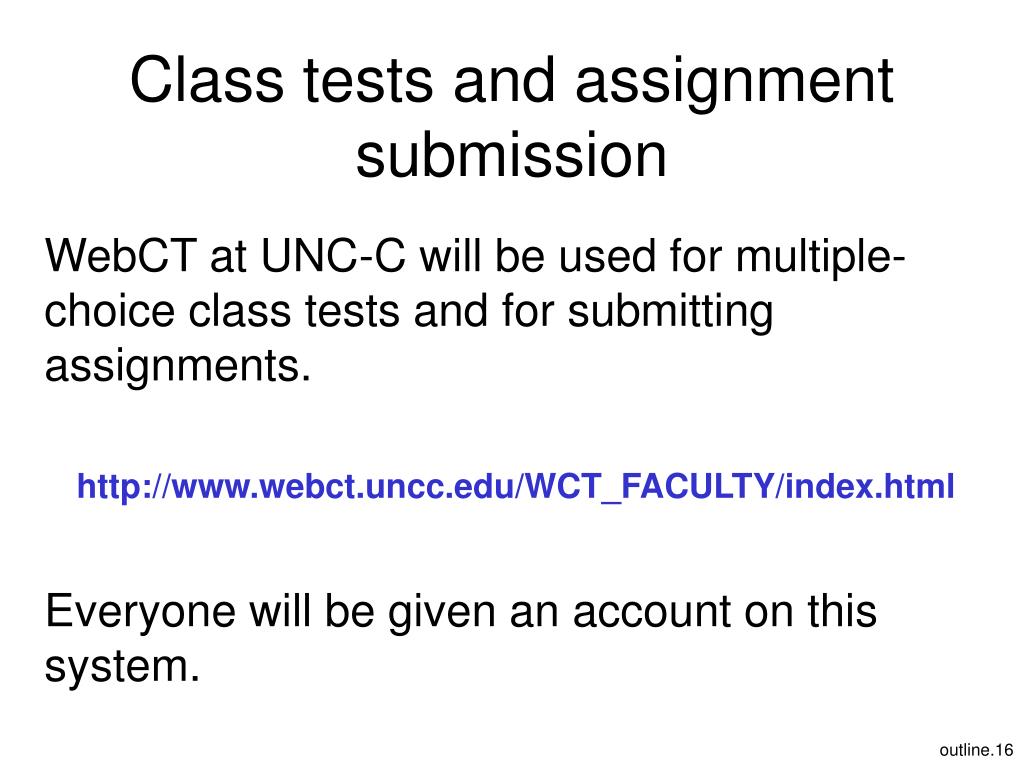Click the word 'Class' in the title
The height and width of the screenshot is (768, 1024).
207,80
